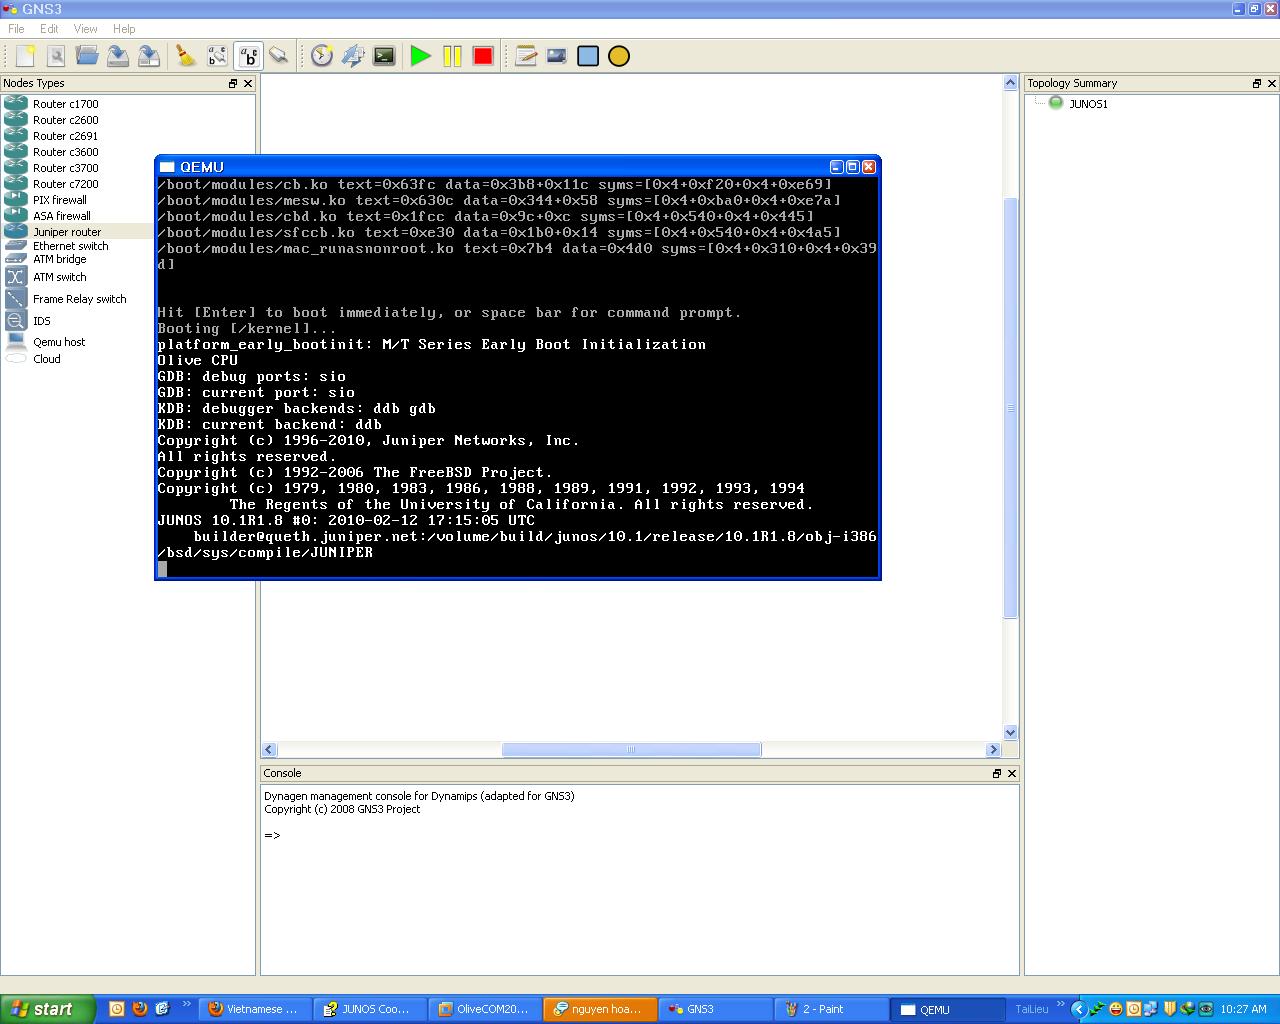Suspend all devices with yellow pause button
Viewport: 1280px width, 1024px height.
[x=452, y=56]
